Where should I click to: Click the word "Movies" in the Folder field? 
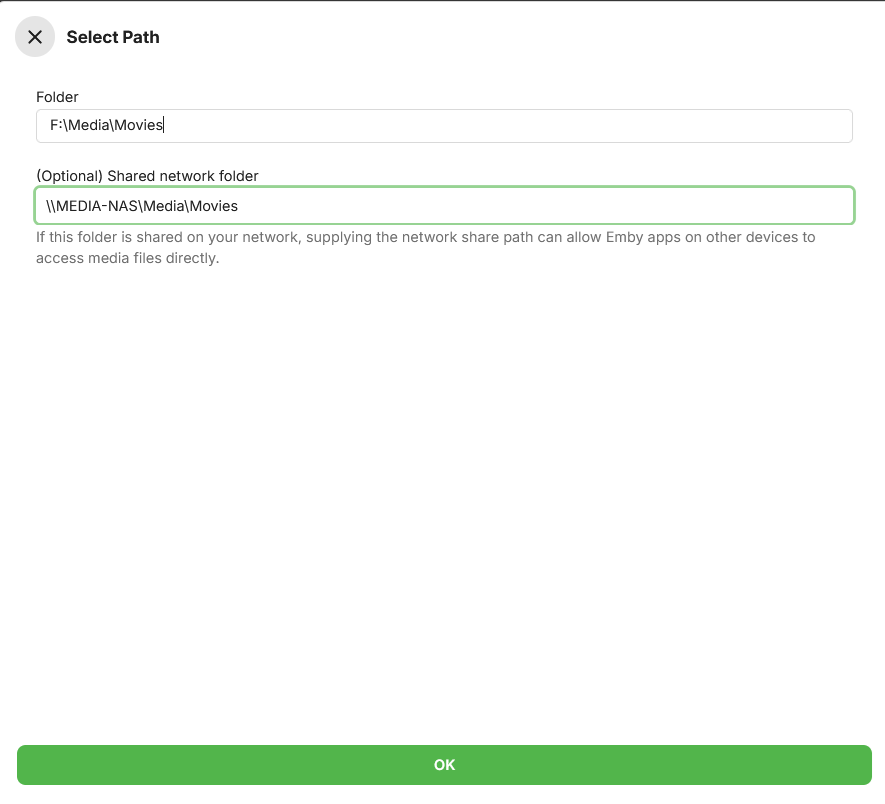139,126
